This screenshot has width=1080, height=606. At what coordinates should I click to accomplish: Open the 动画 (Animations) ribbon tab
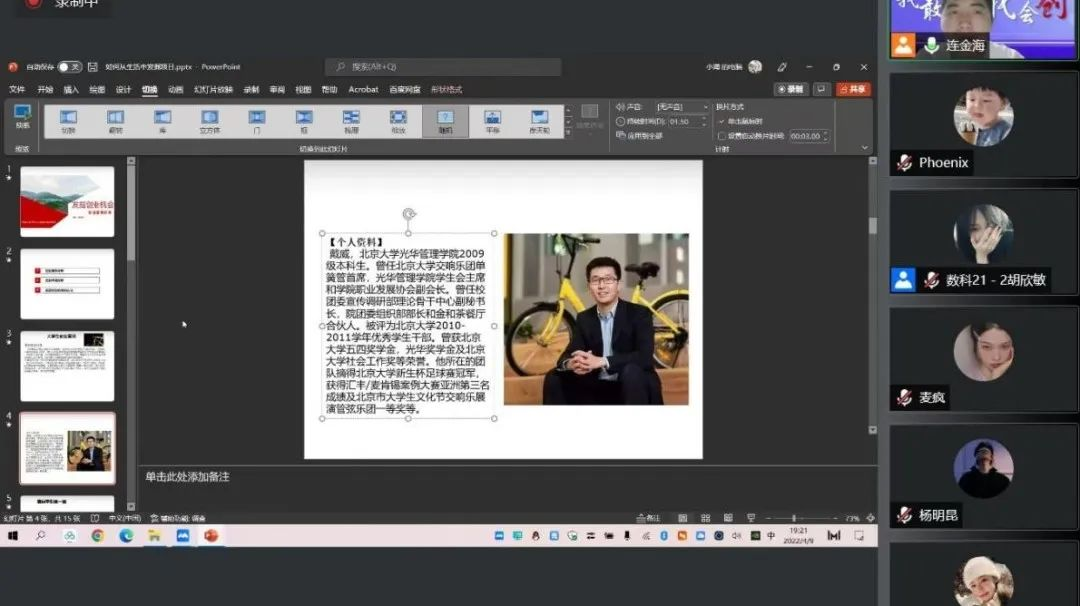[175, 89]
